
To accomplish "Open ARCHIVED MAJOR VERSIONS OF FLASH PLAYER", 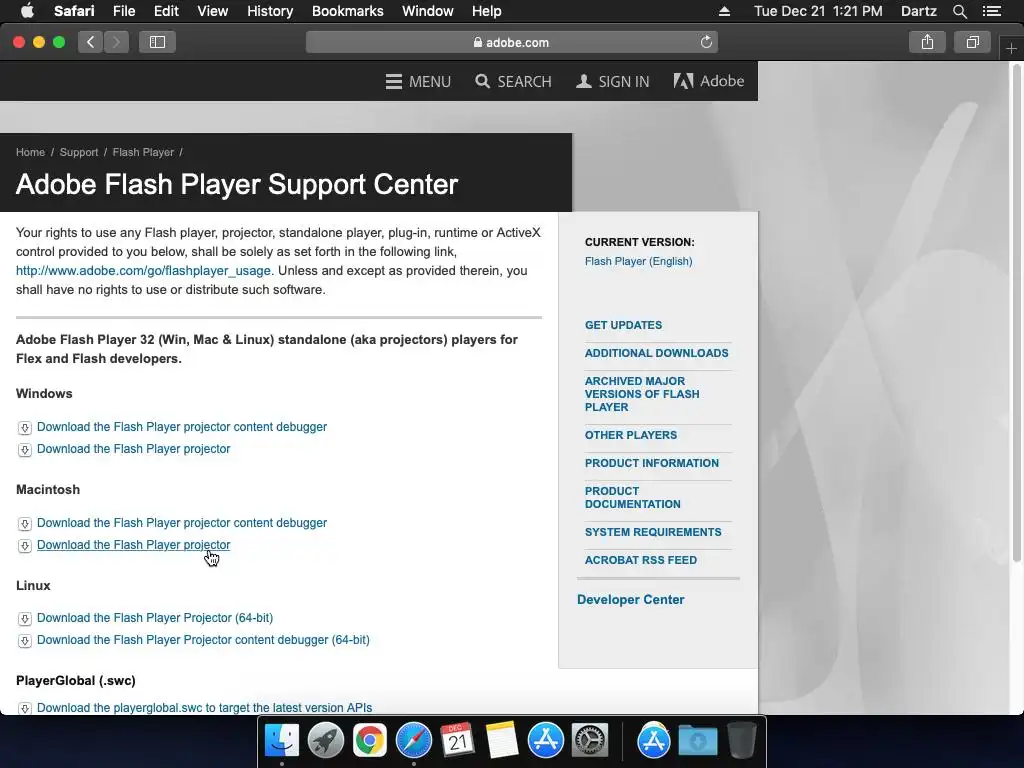I will 642,394.
